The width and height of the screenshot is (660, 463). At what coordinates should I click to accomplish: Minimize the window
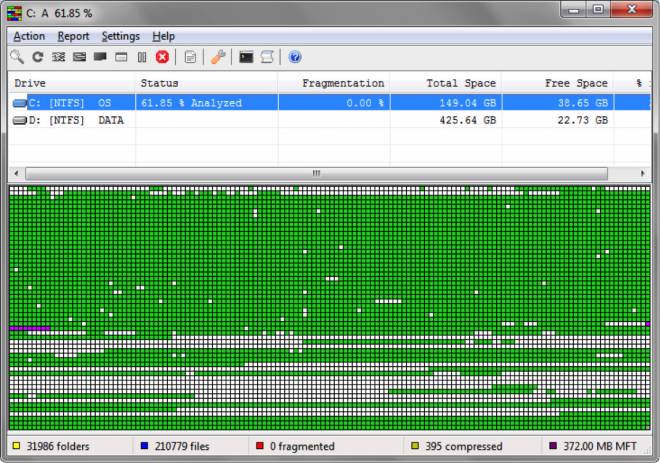click(x=574, y=9)
